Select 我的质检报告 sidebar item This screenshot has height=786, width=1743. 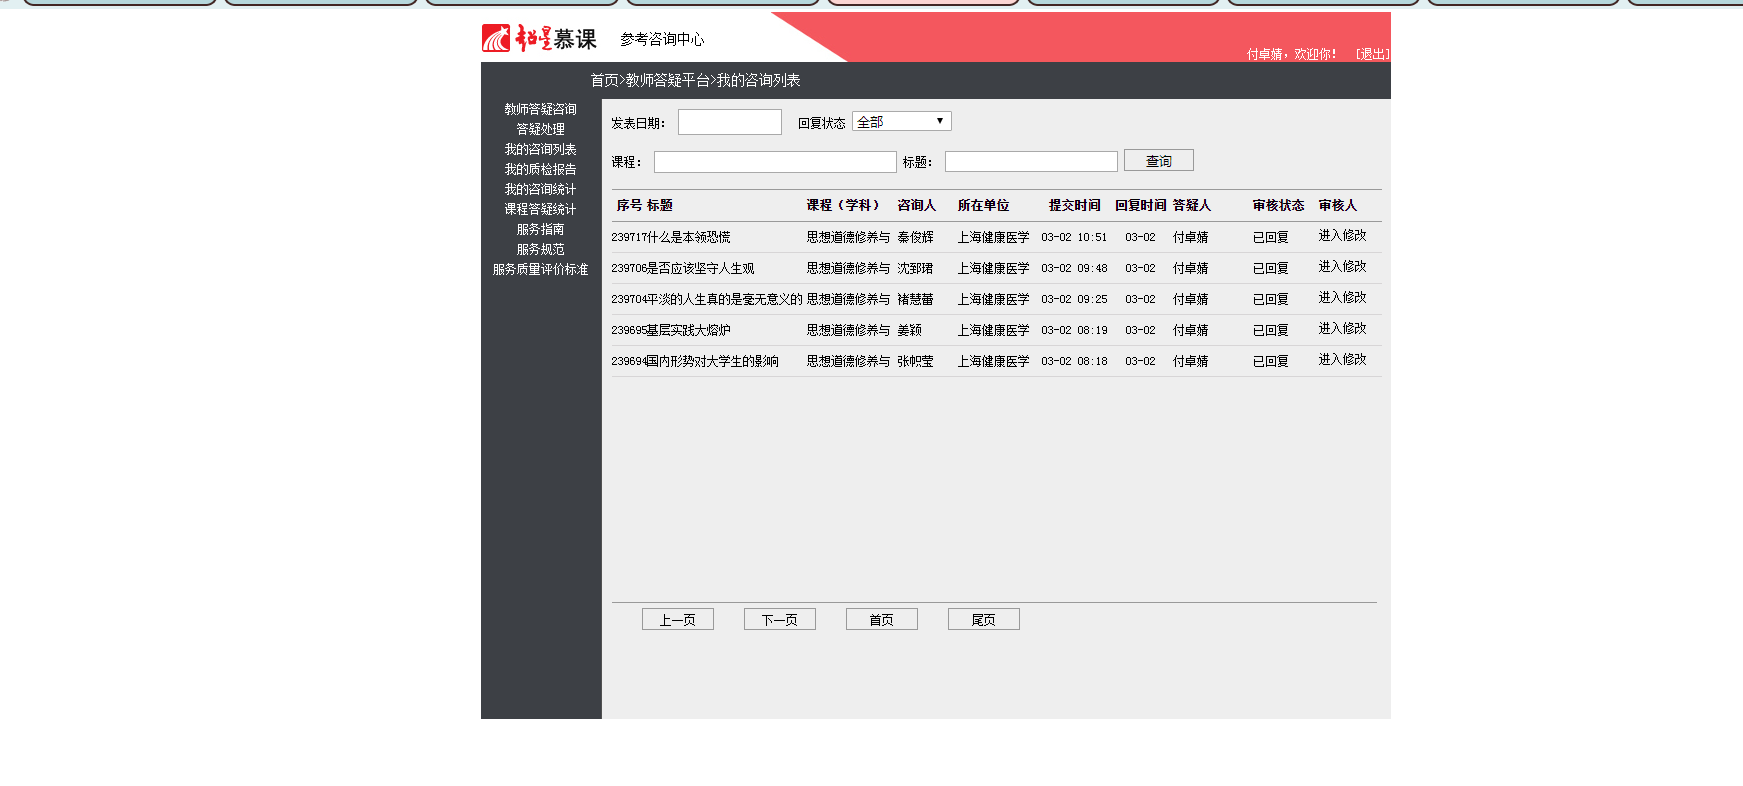click(540, 169)
